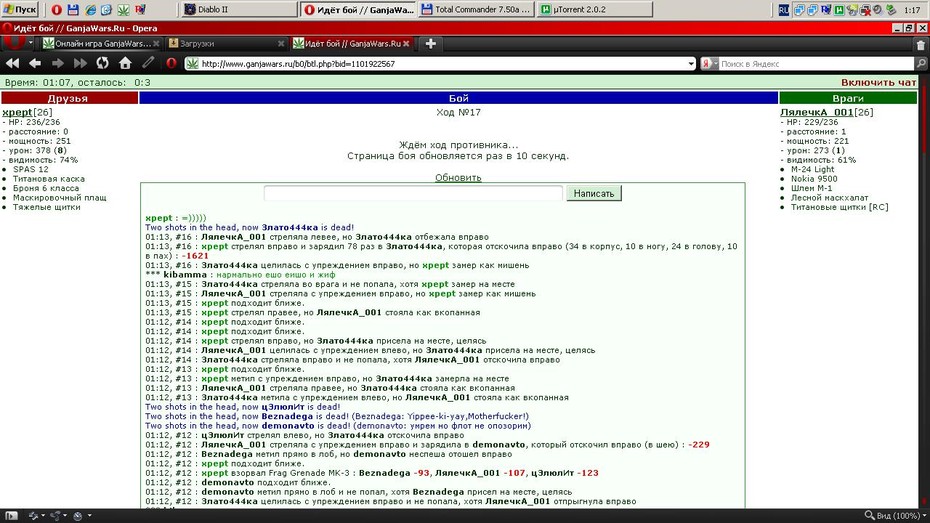Image resolution: width=930 pixels, height=523 pixels.
Task: Click in the Yandex search field
Action: tap(816, 63)
